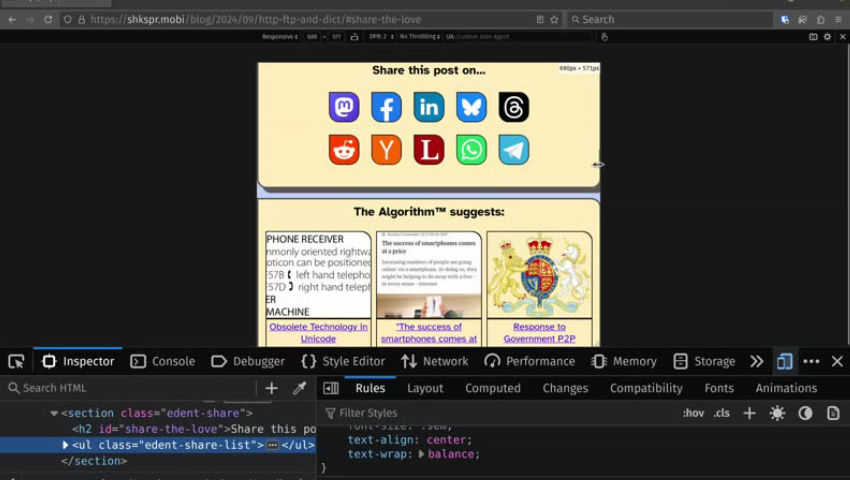Close Responsive Design Mode

(842, 37)
